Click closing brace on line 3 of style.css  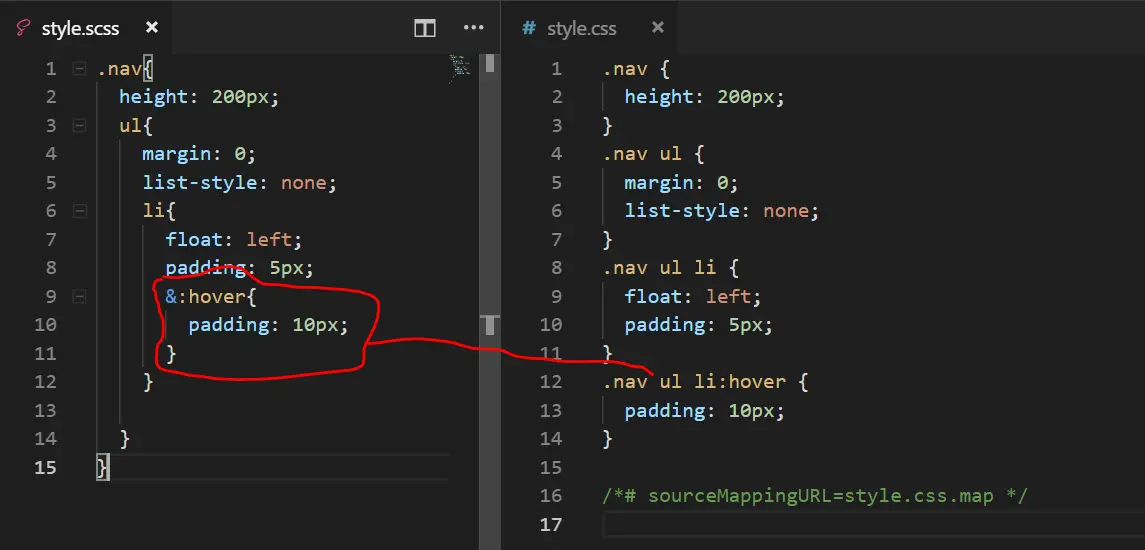[x=608, y=126]
